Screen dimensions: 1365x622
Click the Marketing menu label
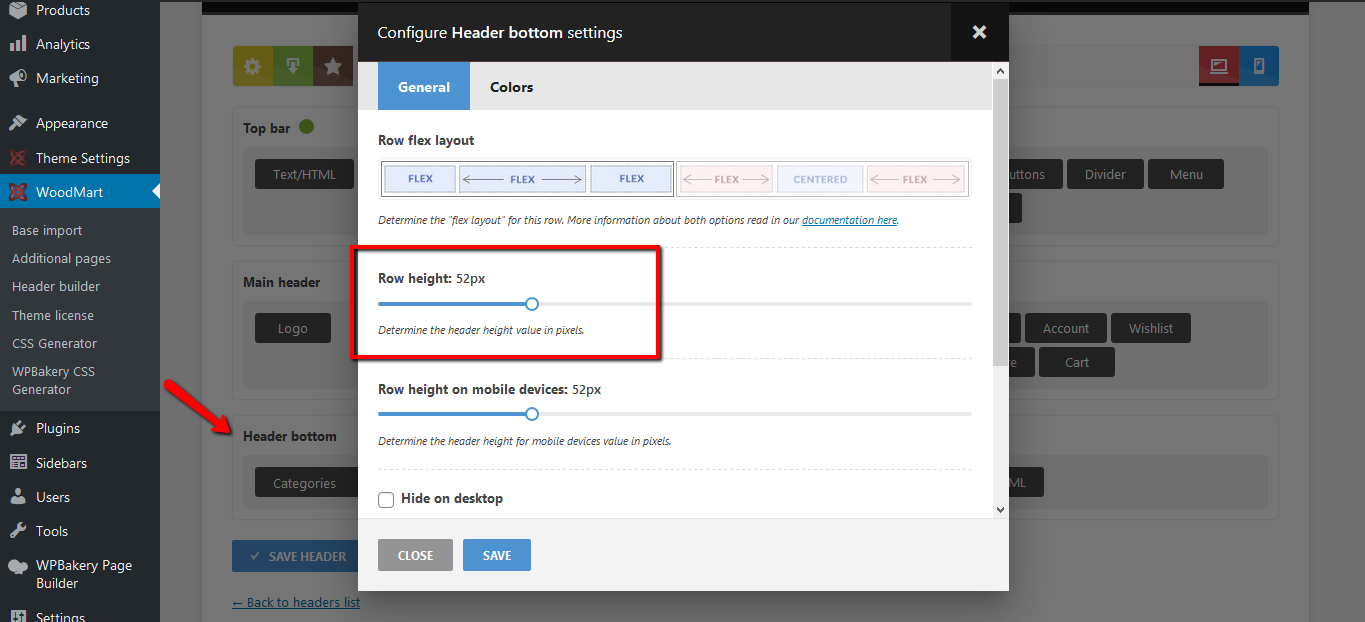tap(67, 78)
